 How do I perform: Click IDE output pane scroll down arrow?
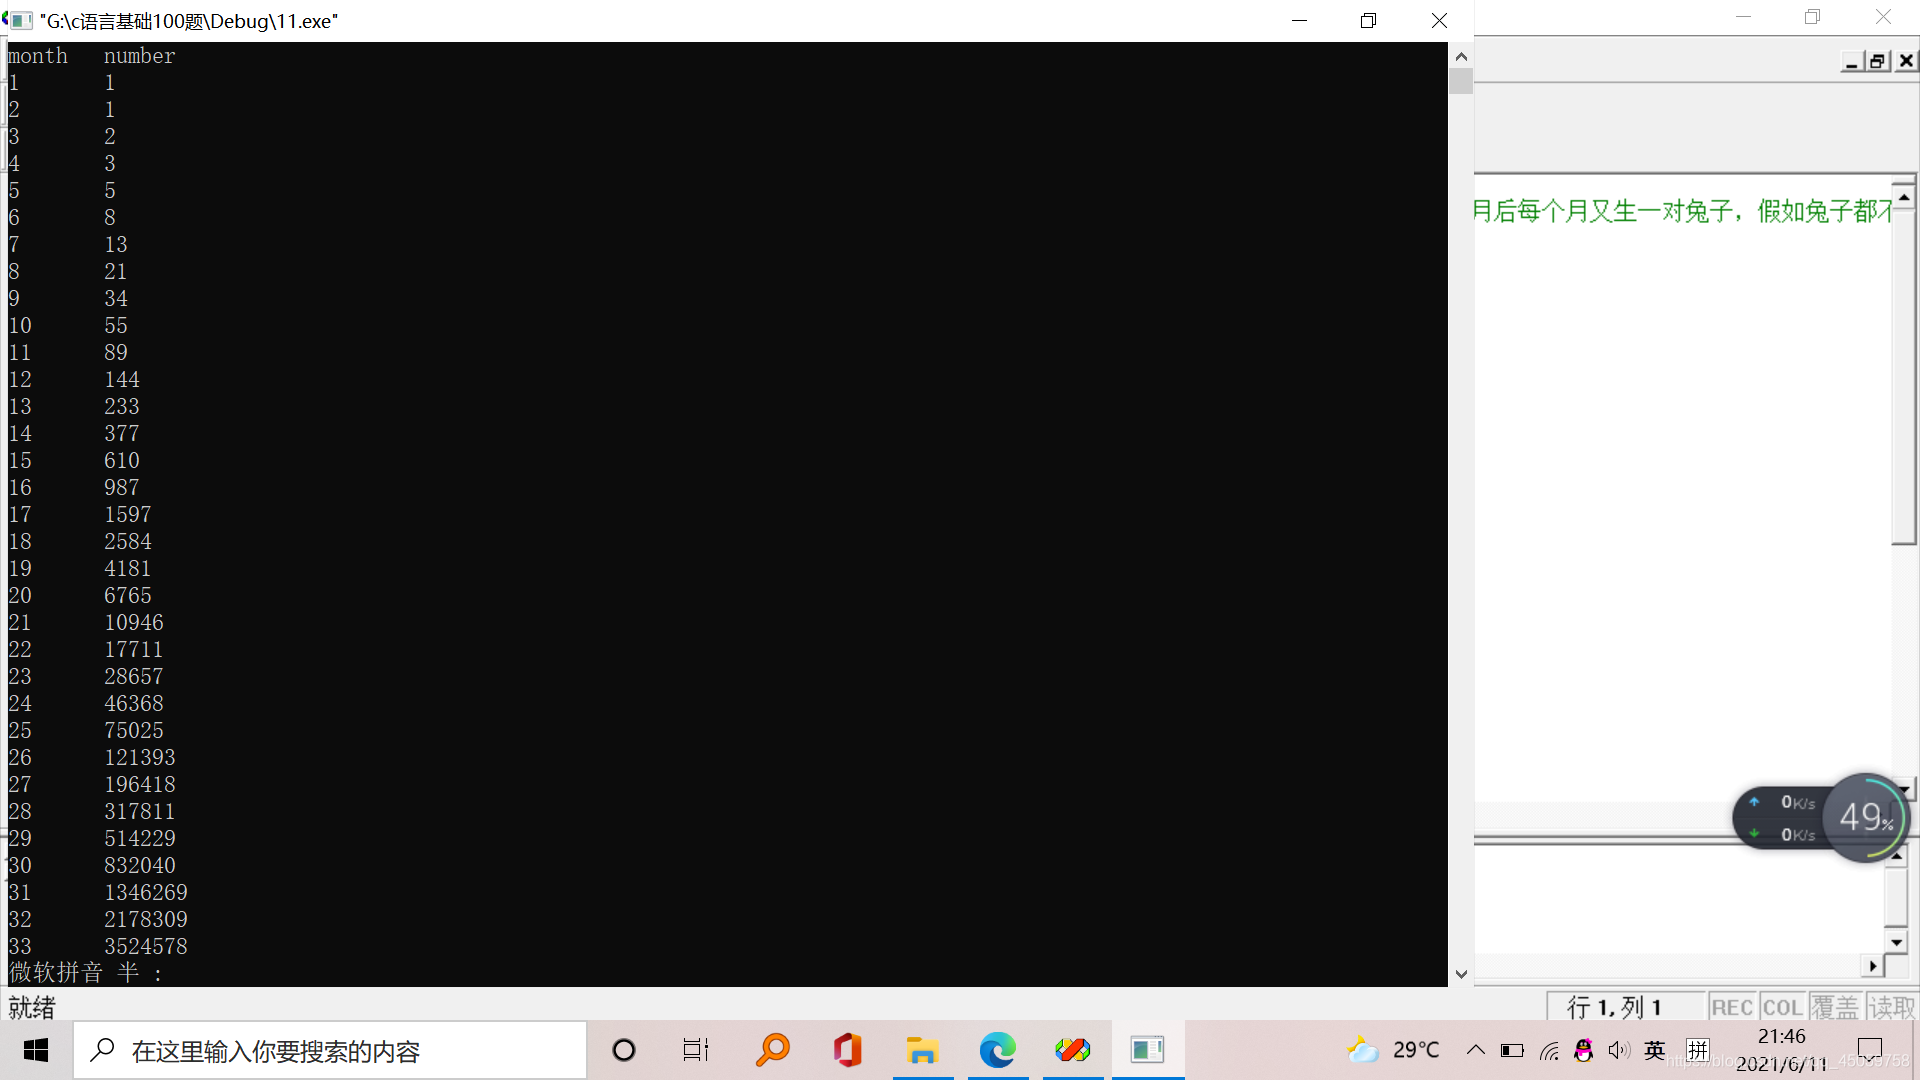pos(1896,942)
